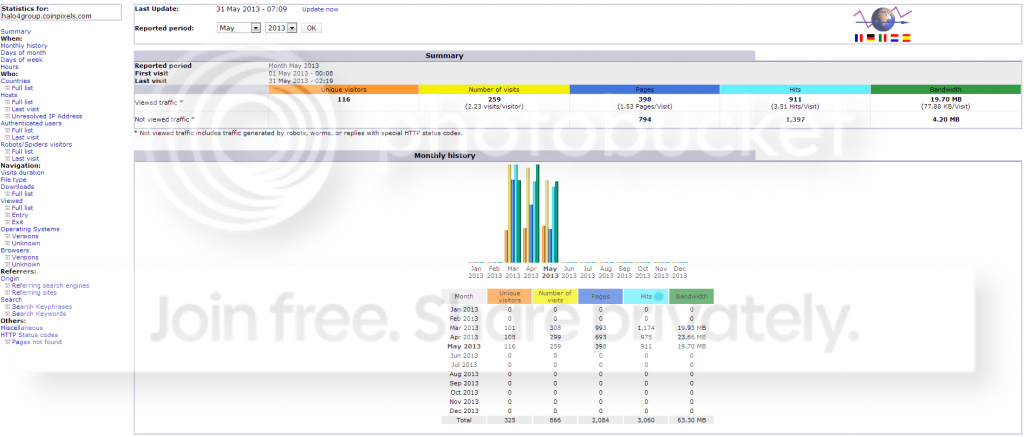Viewport: 1024px width, 437px height.
Task: Open the Countries report link
Action: (15, 81)
